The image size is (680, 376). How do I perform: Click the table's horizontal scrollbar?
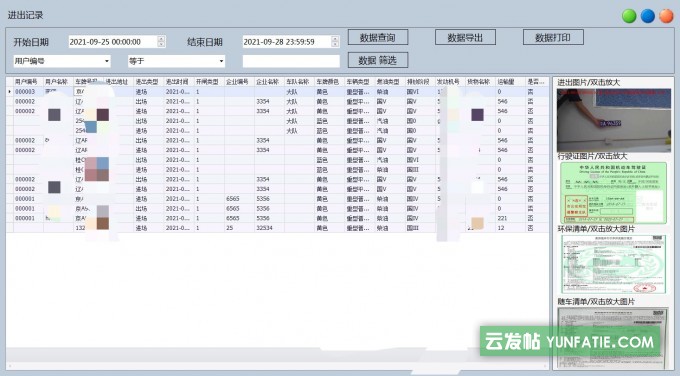tap(278, 366)
